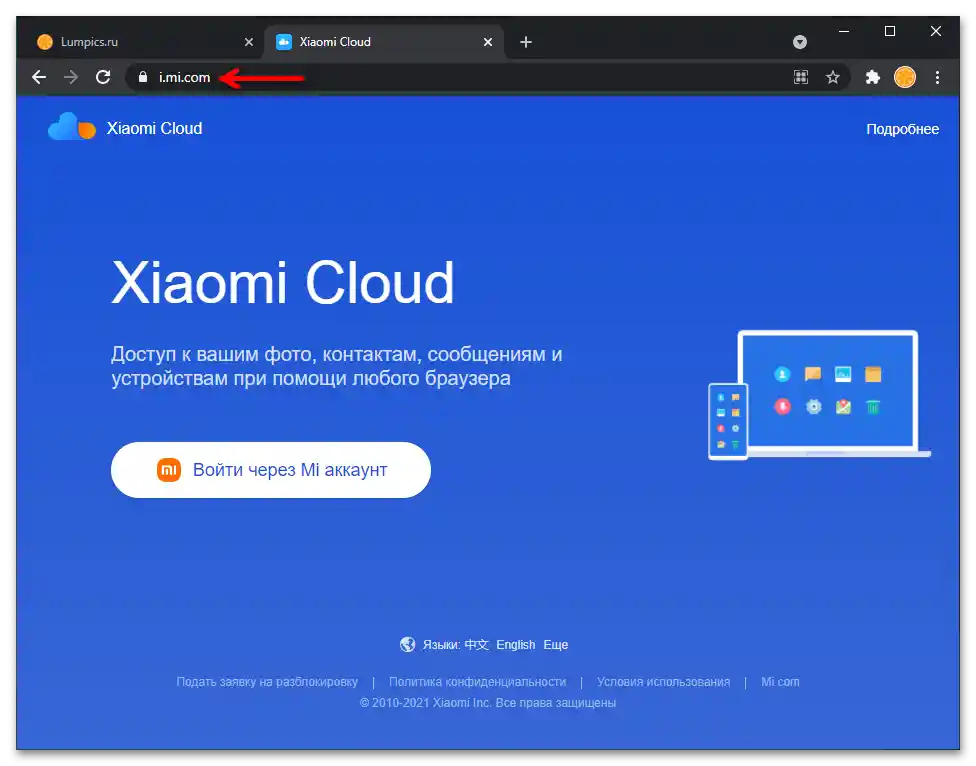Switch to the Lumpics.ru tab
The height and width of the screenshot is (766, 976).
[x=144, y=42]
